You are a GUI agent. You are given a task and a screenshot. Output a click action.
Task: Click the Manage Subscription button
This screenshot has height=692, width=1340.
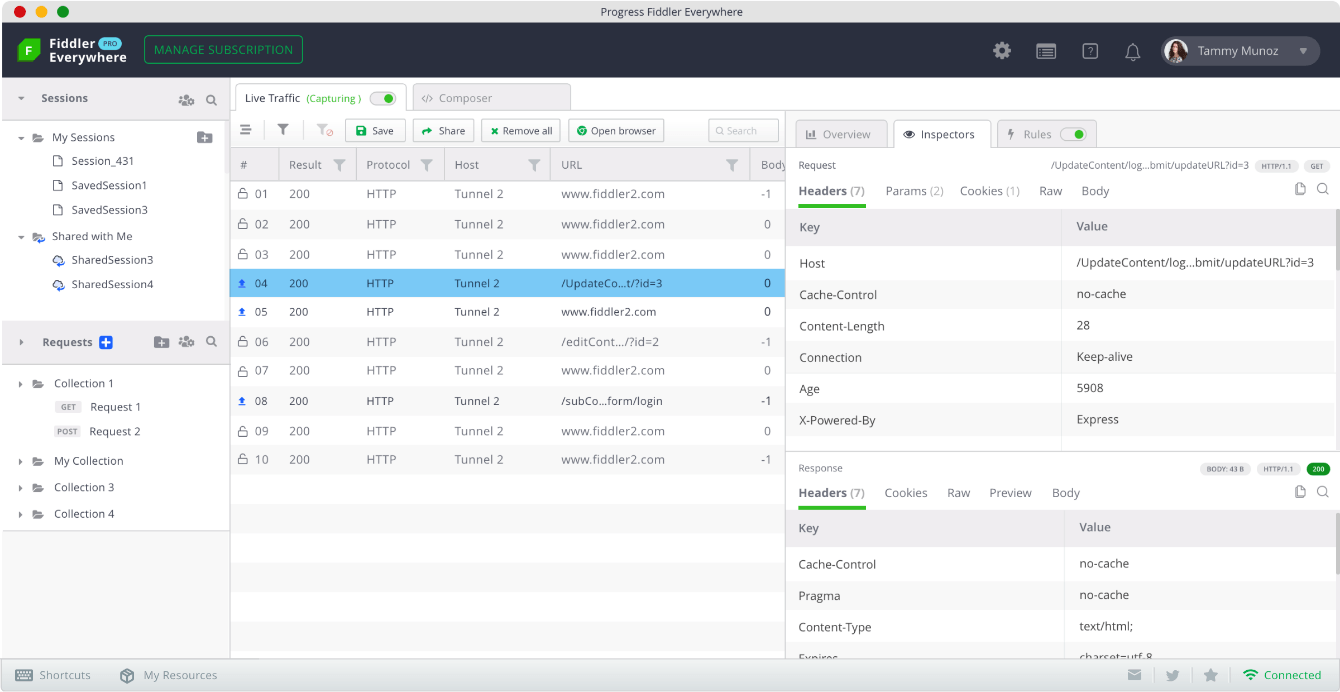point(223,50)
